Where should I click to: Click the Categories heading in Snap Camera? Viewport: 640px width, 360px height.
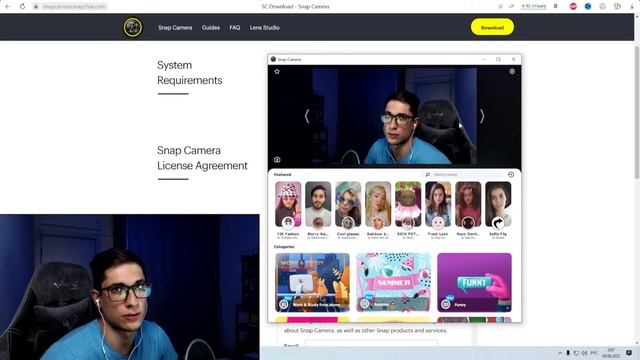click(284, 247)
